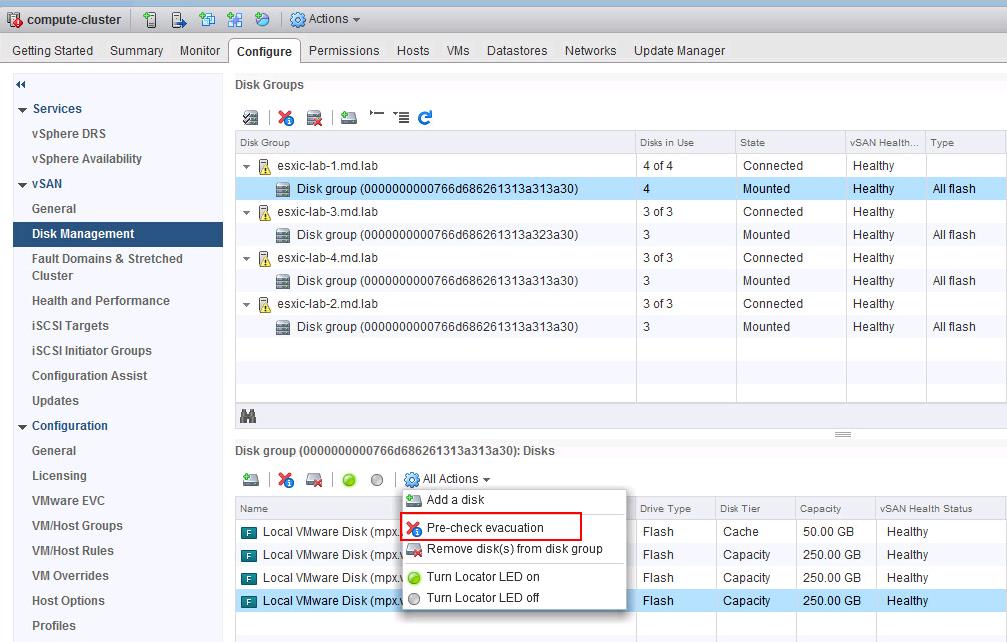Open the Actions dropdown in top toolbar

click(x=325, y=19)
